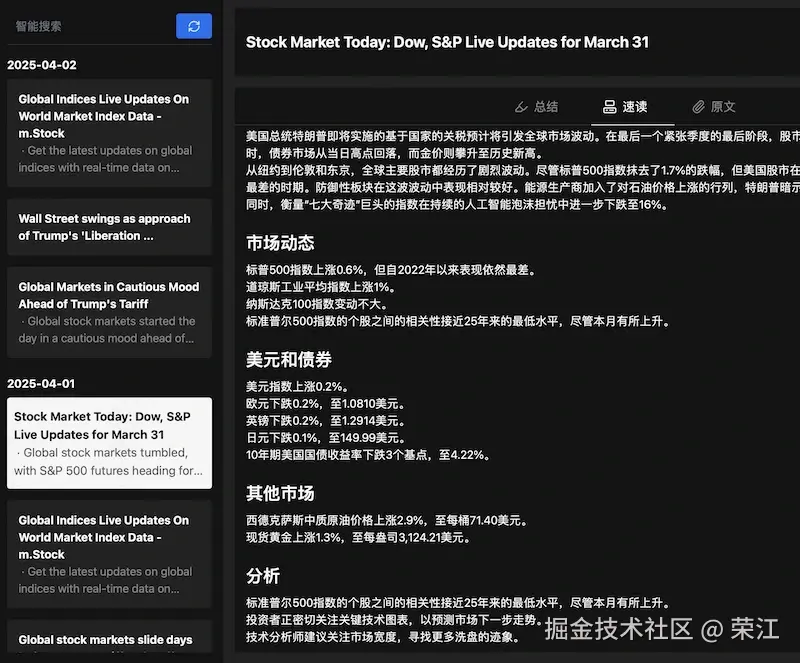Select second 'Global Indices Live Updates' card
This screenshot has width=800, height=663.
(x=109, y=554)
